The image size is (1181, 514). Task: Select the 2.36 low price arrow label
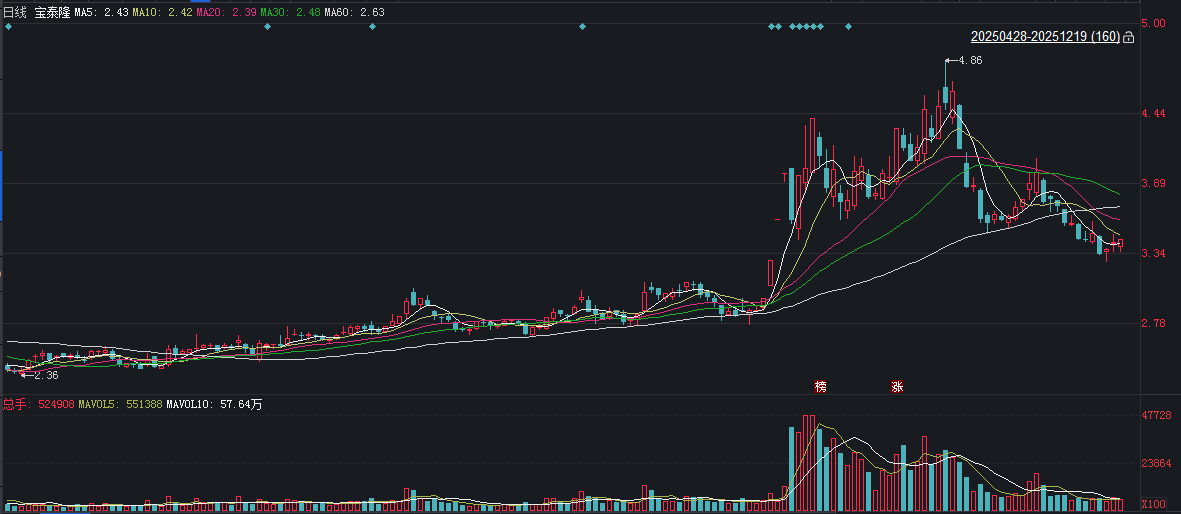(39, 375)
